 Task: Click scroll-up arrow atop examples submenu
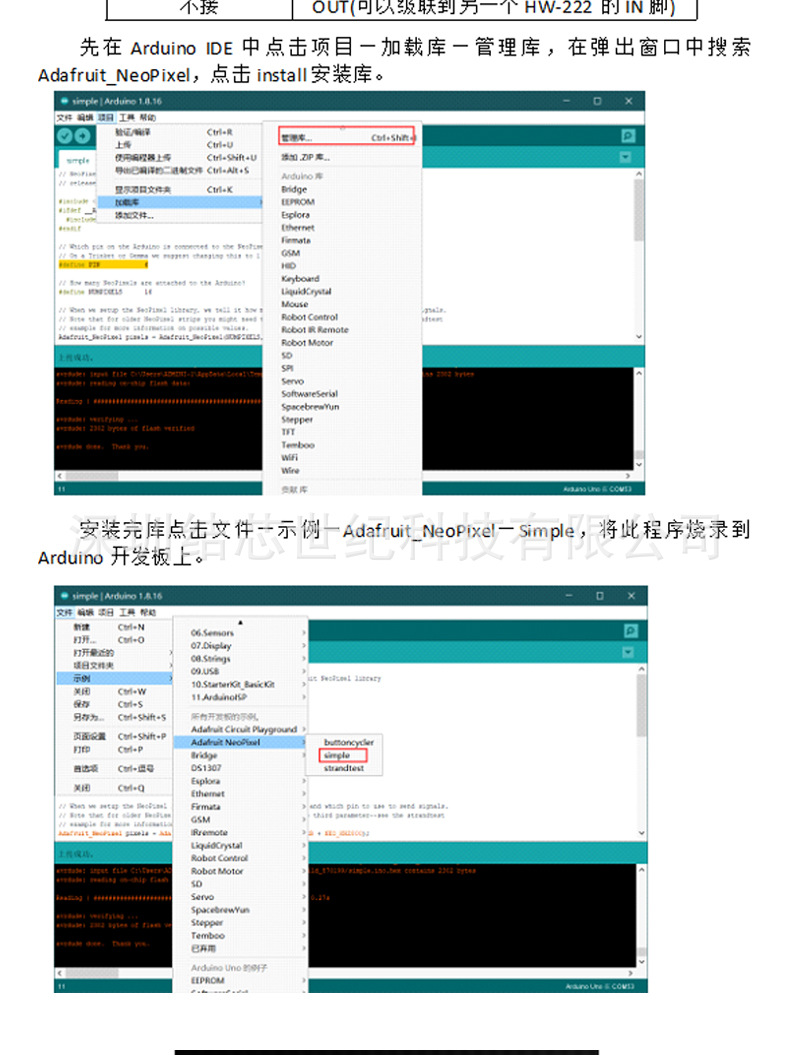[x=240, y=622]
